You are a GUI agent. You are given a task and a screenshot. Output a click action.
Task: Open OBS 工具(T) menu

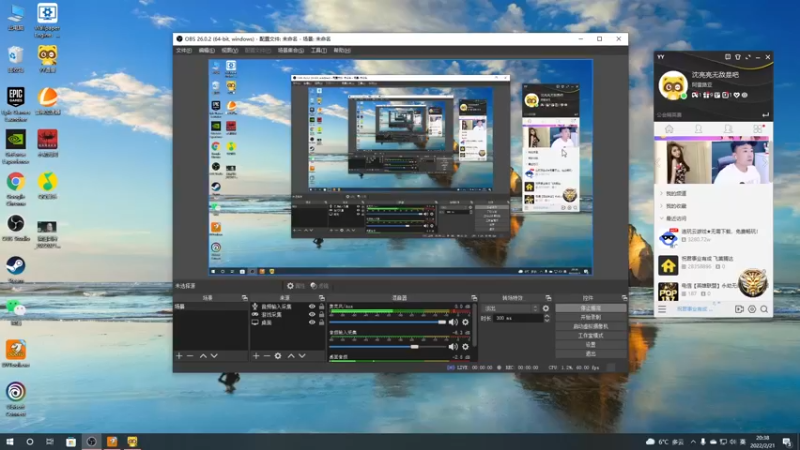pos(318,51)
